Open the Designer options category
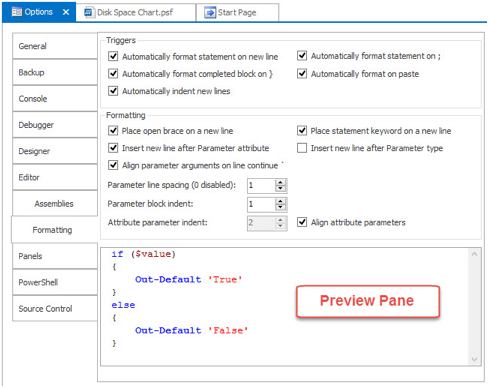The image size is (488, 387). pyautogui.click(x=55, y=151)
